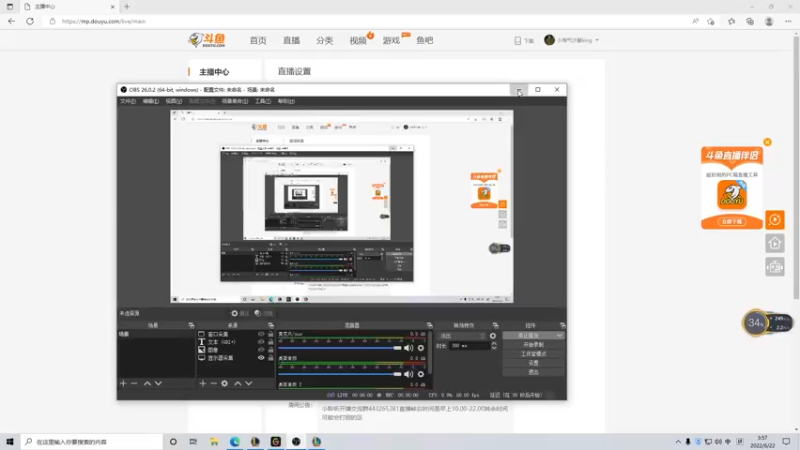Open 桌面音频 audio settings gear
The height and width of the screenshot is (450, 800).
click(x=421, y=374)
